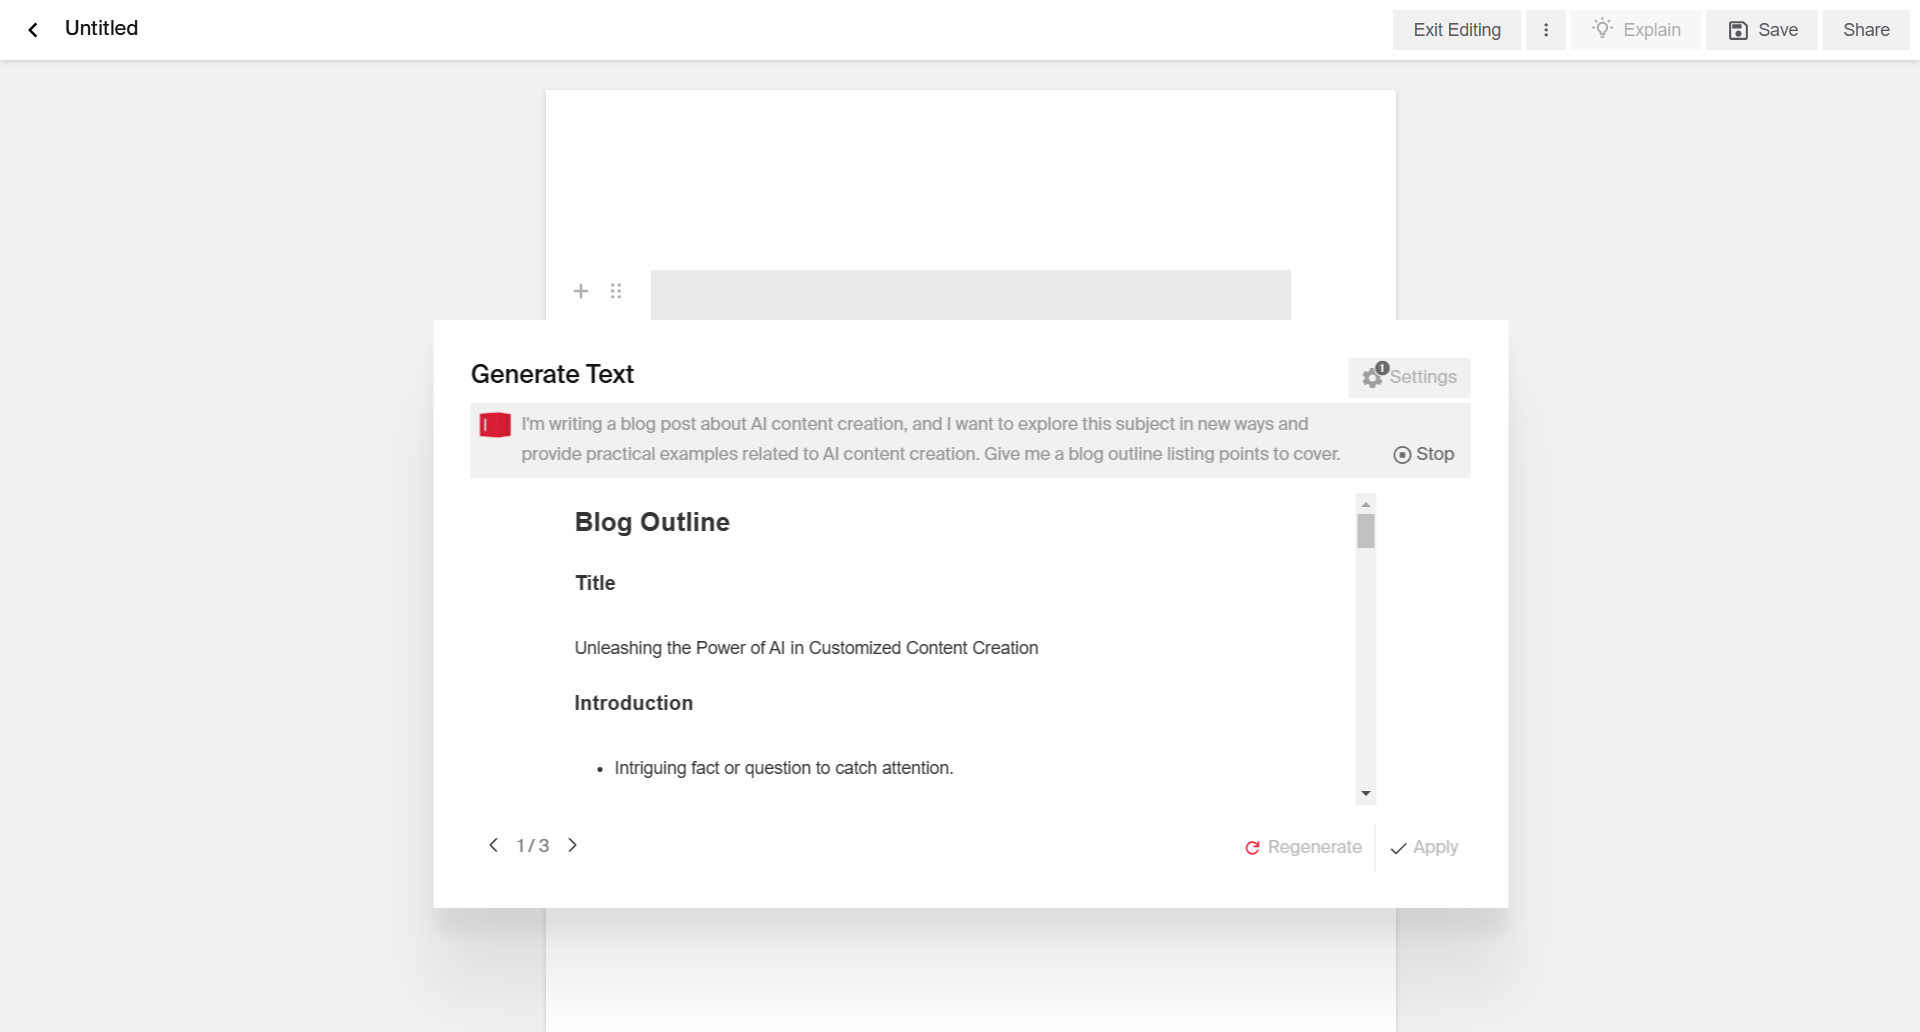
Task: Click the Blog Outline heading
Action: [x=652, y=522]
